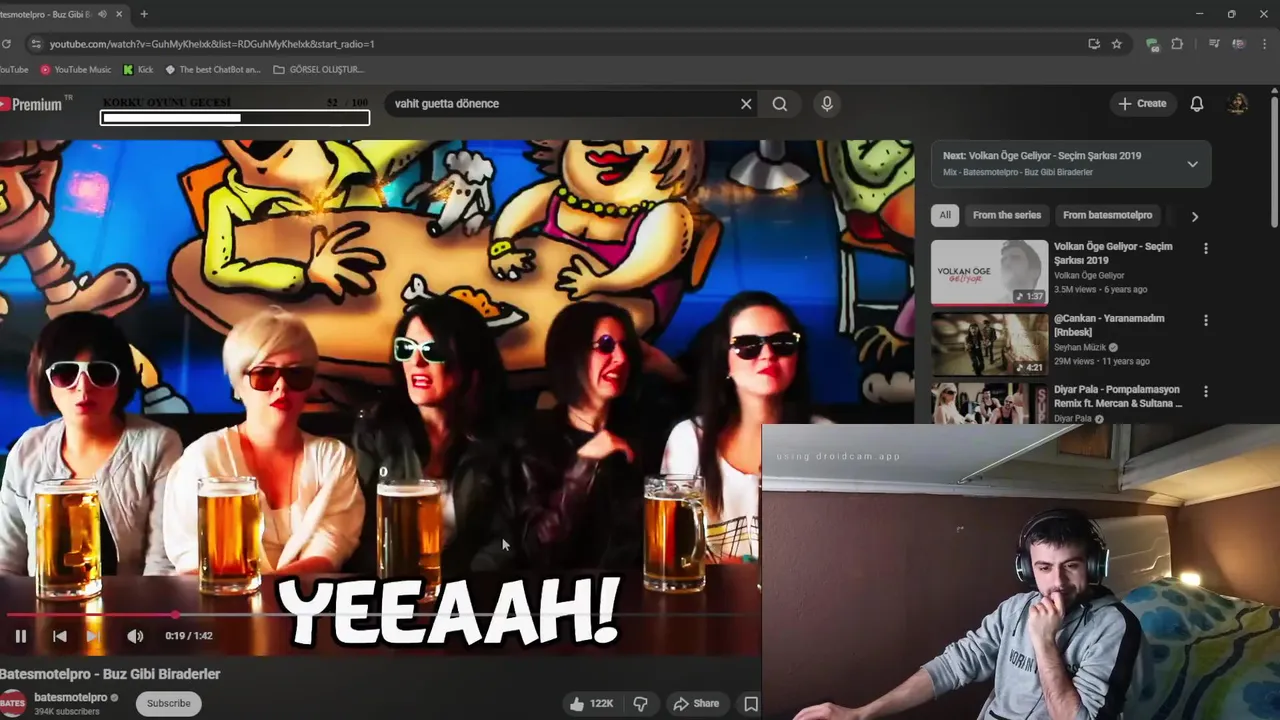This screenshot has width=1280, height=720.
Task: Click the browser address bar URL
Action: [212, 44]
